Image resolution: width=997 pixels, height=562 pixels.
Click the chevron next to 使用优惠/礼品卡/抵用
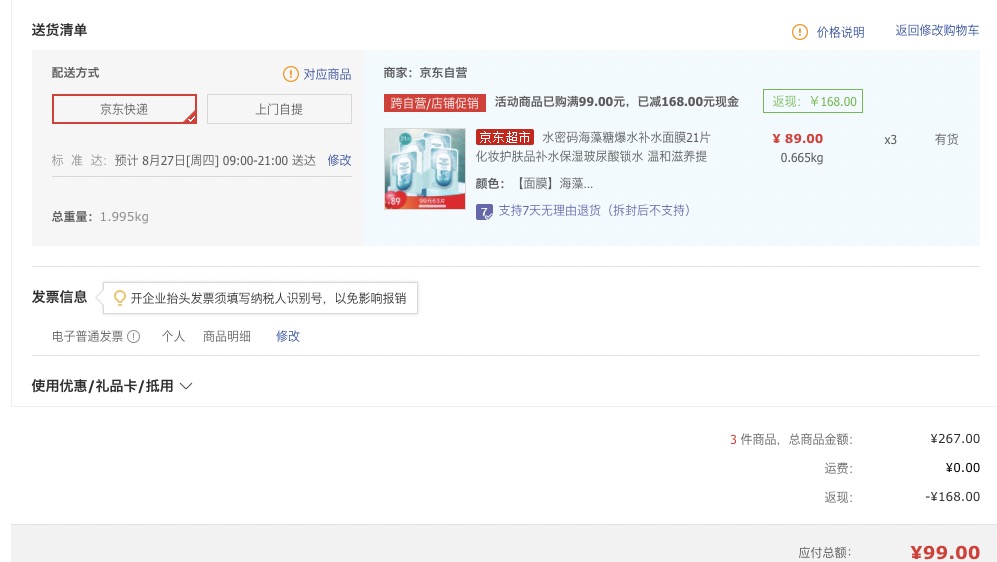coord(186,386)
